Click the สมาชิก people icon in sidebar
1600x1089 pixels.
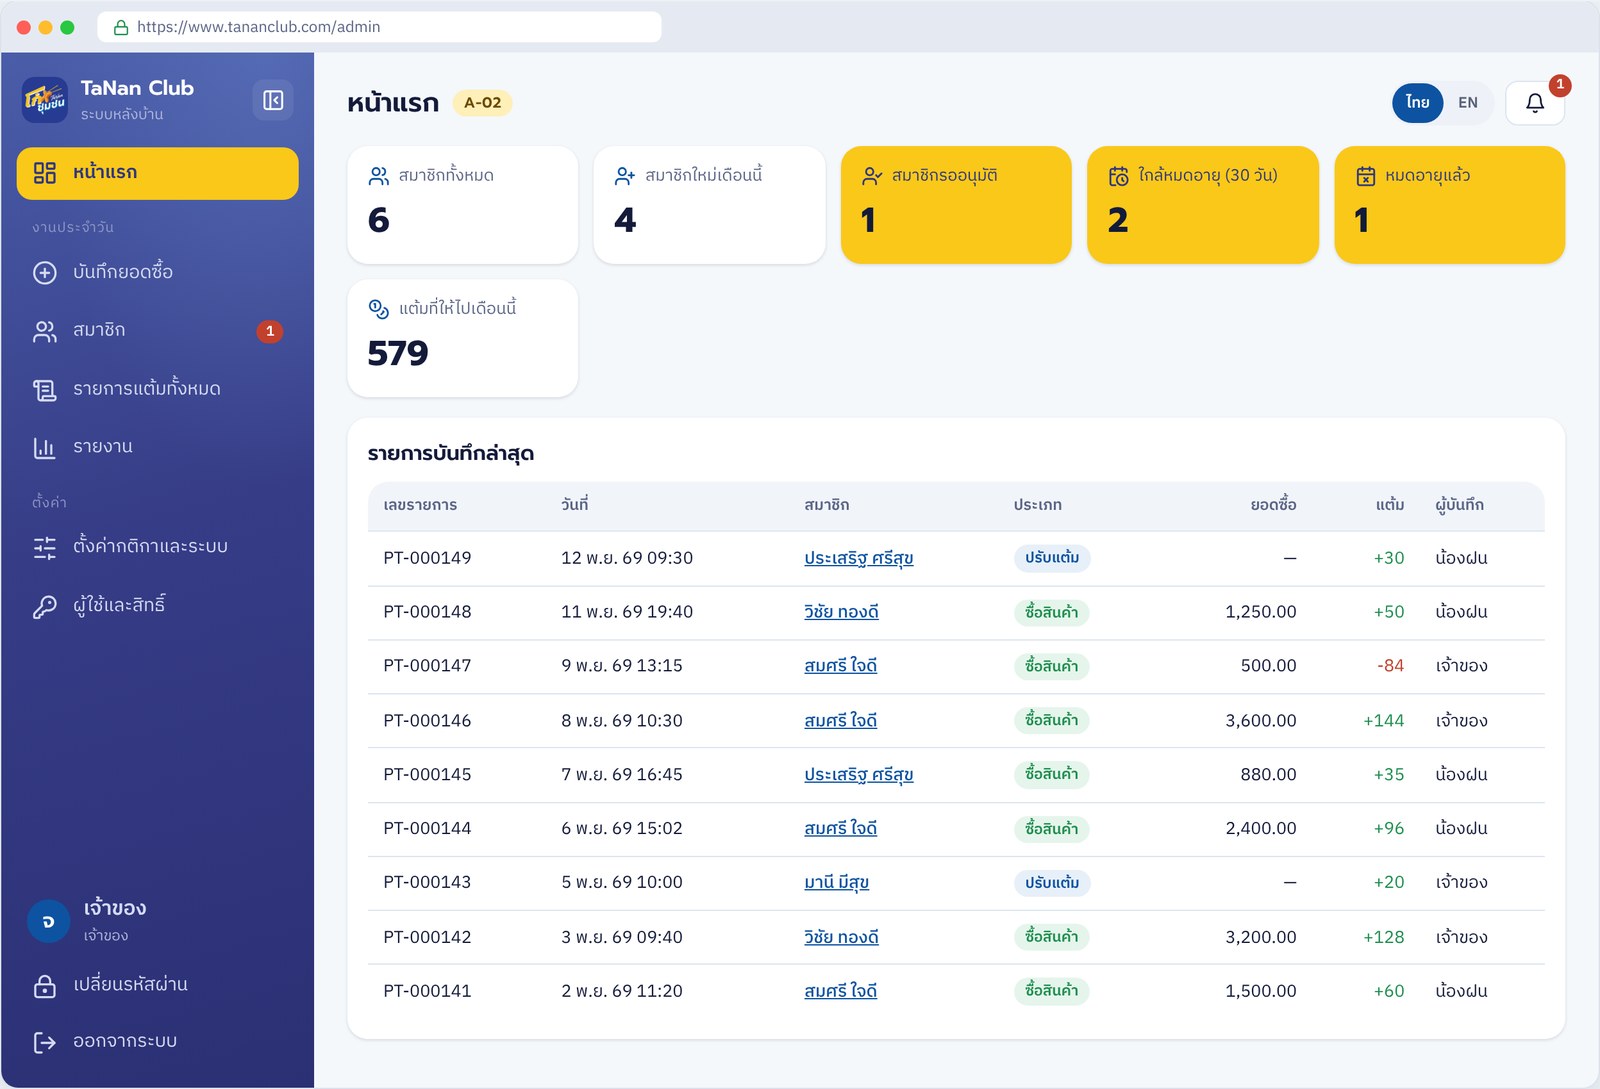coord(45,332)
